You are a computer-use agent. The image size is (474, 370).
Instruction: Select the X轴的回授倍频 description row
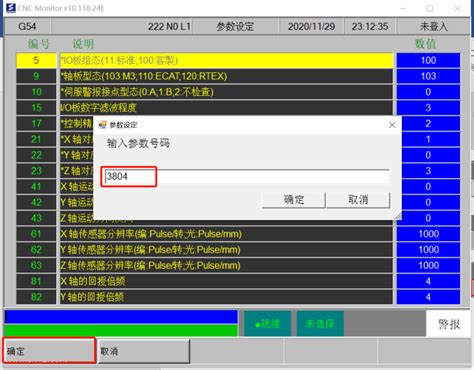point(226,281)
